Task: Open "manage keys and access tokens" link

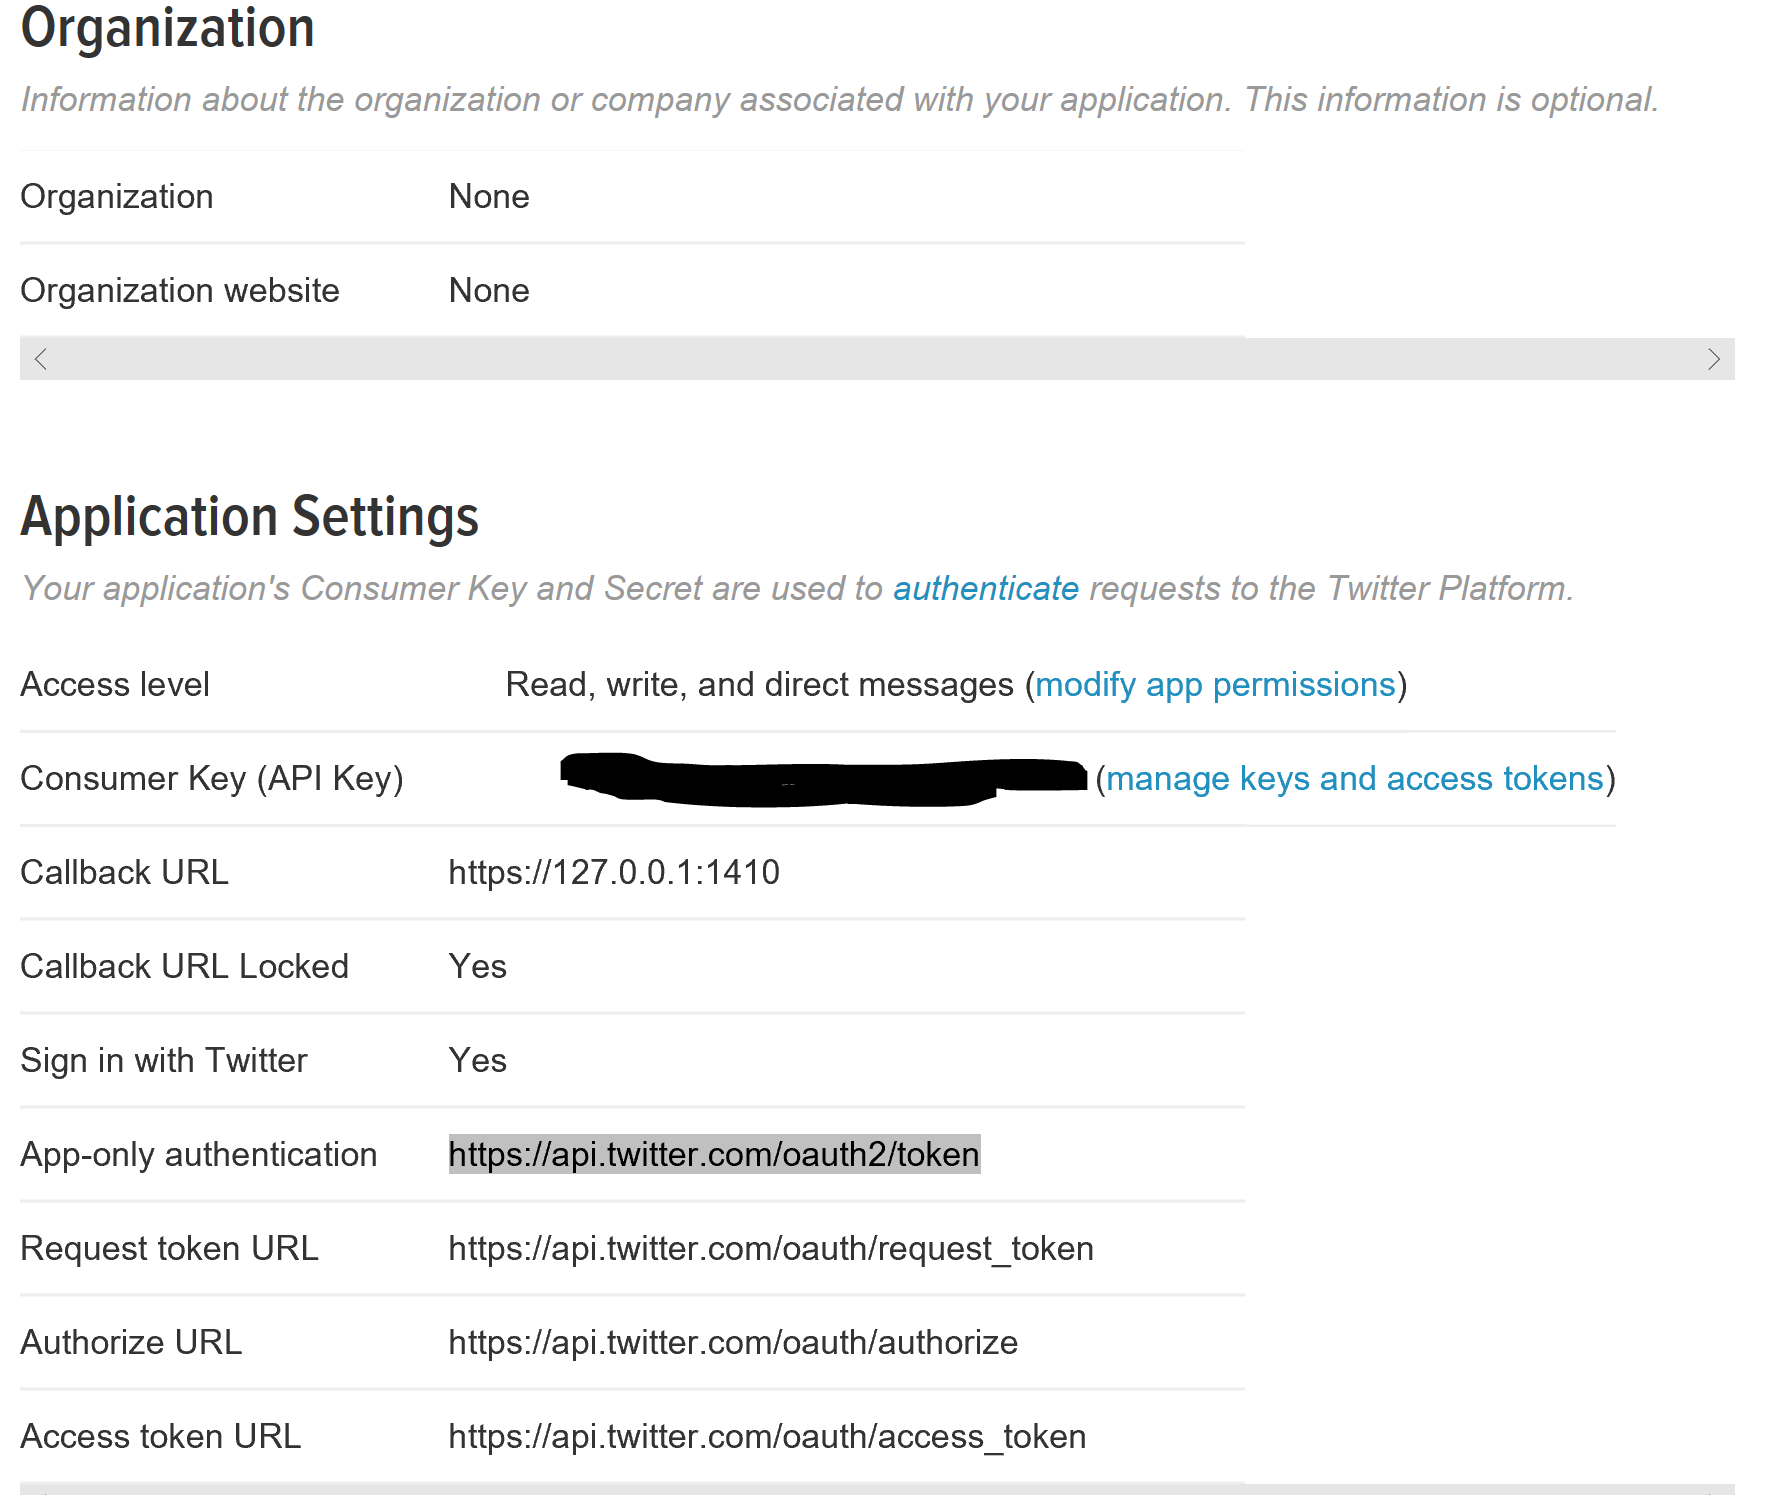Action: 1354,778
